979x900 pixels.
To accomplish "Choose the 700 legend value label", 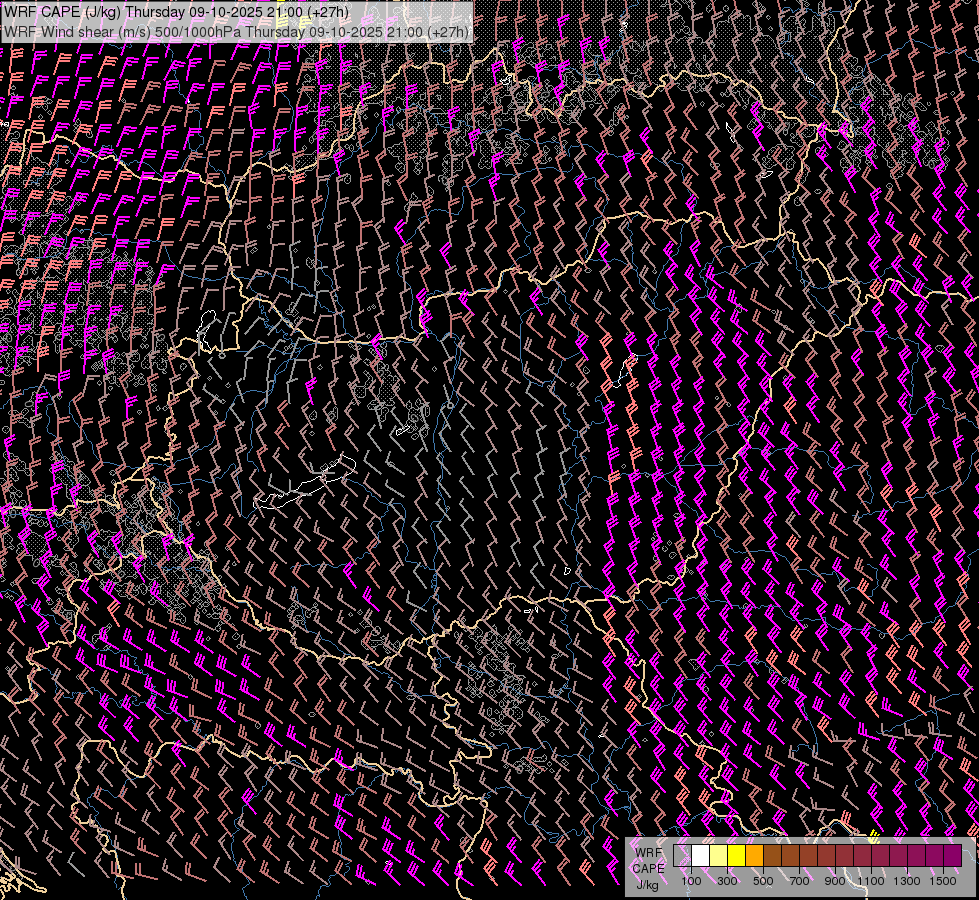I will click(x=799, y=881).
